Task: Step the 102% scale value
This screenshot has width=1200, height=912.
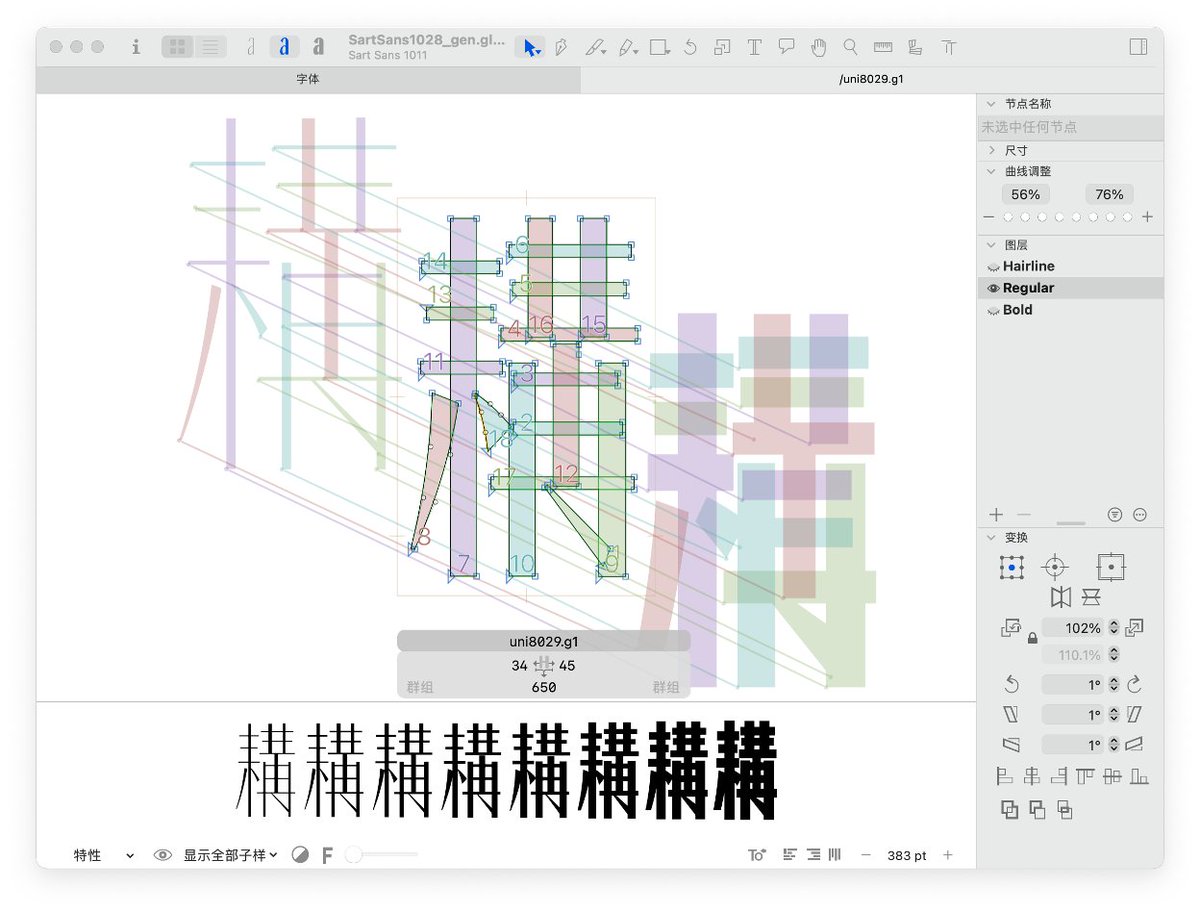Action: click(1113, 628)
